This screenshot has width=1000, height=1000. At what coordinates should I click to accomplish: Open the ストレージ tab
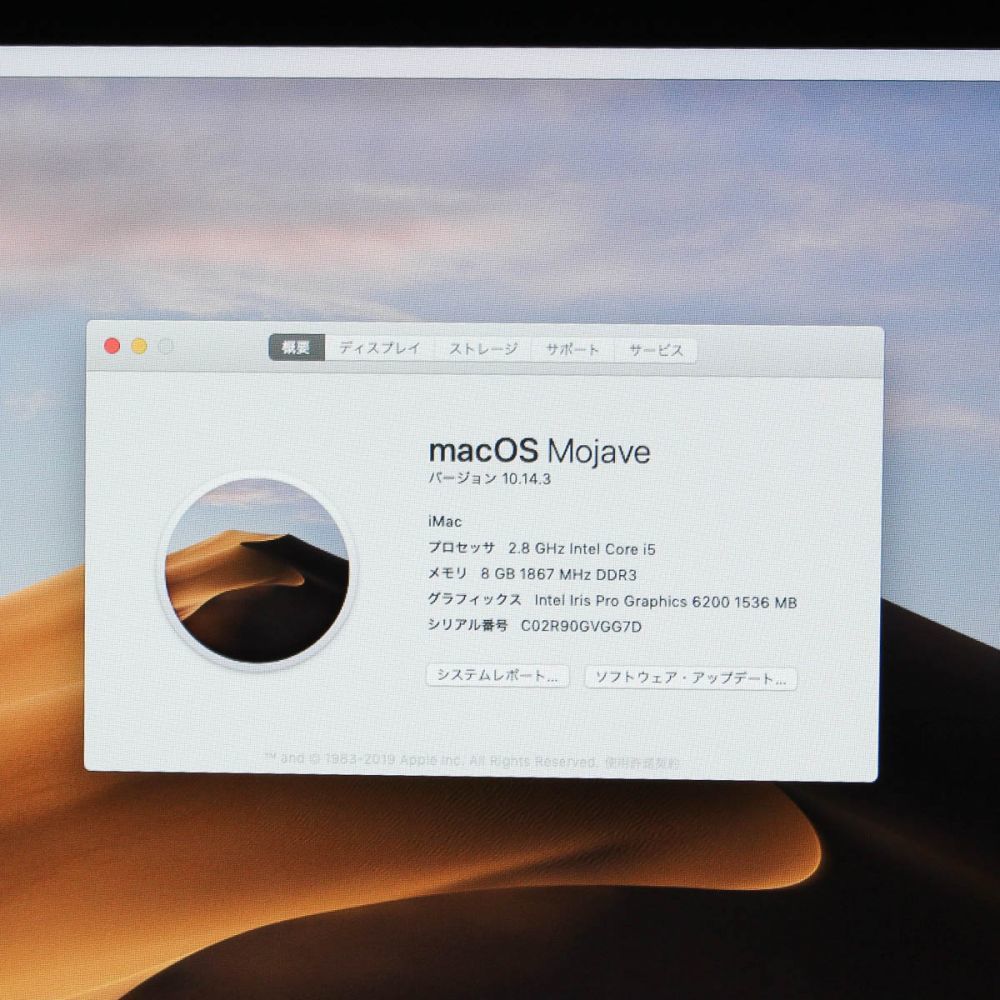(483, 349)
